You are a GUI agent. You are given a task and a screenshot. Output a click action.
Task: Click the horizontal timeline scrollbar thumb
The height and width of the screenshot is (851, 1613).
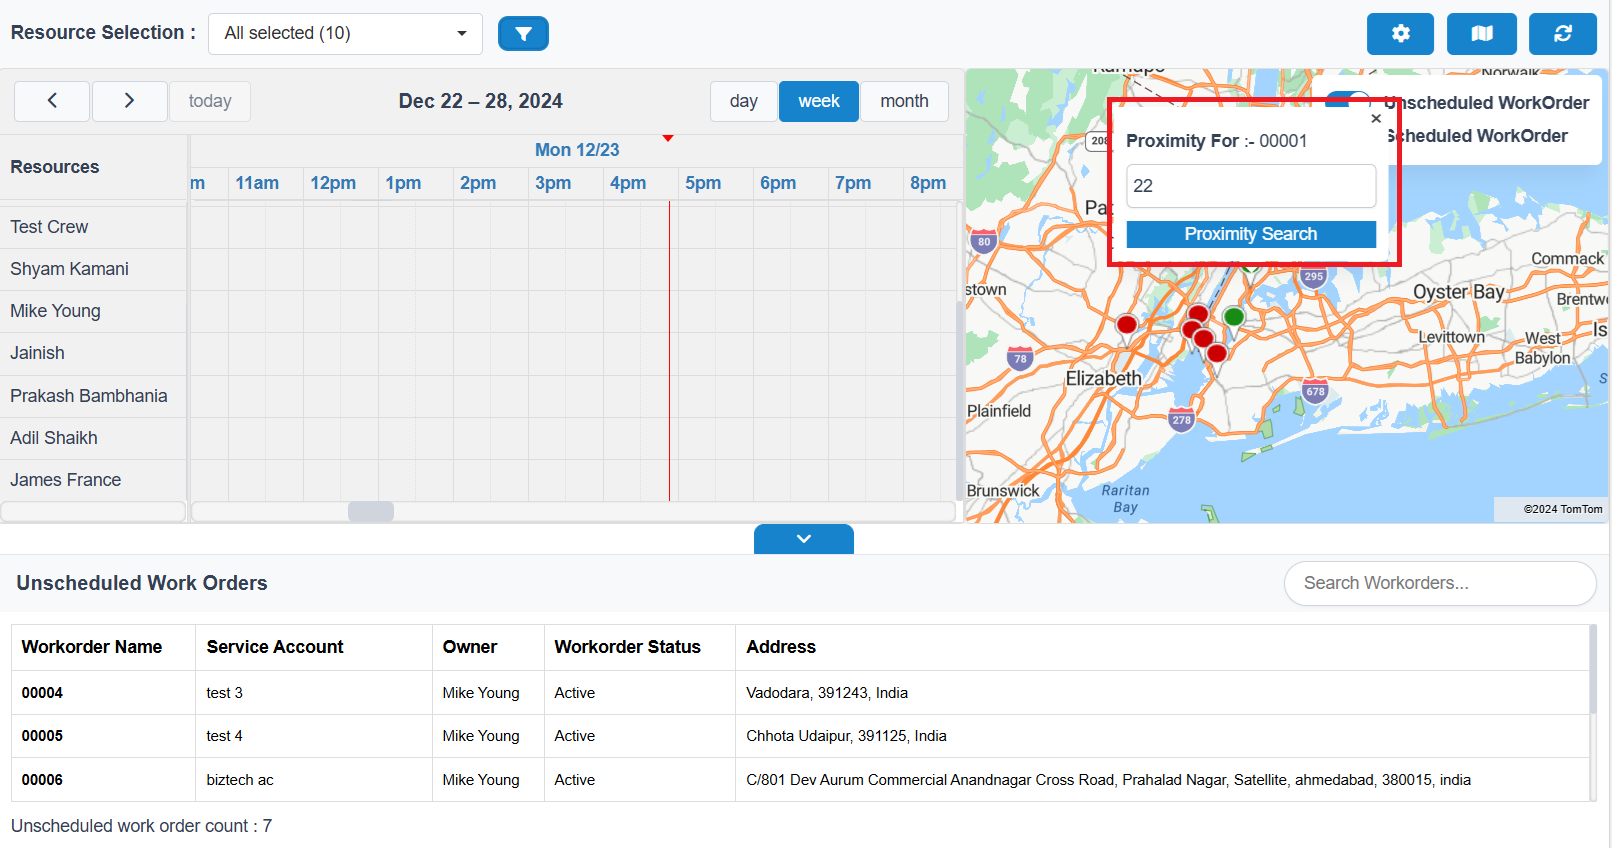coord(371,512)
